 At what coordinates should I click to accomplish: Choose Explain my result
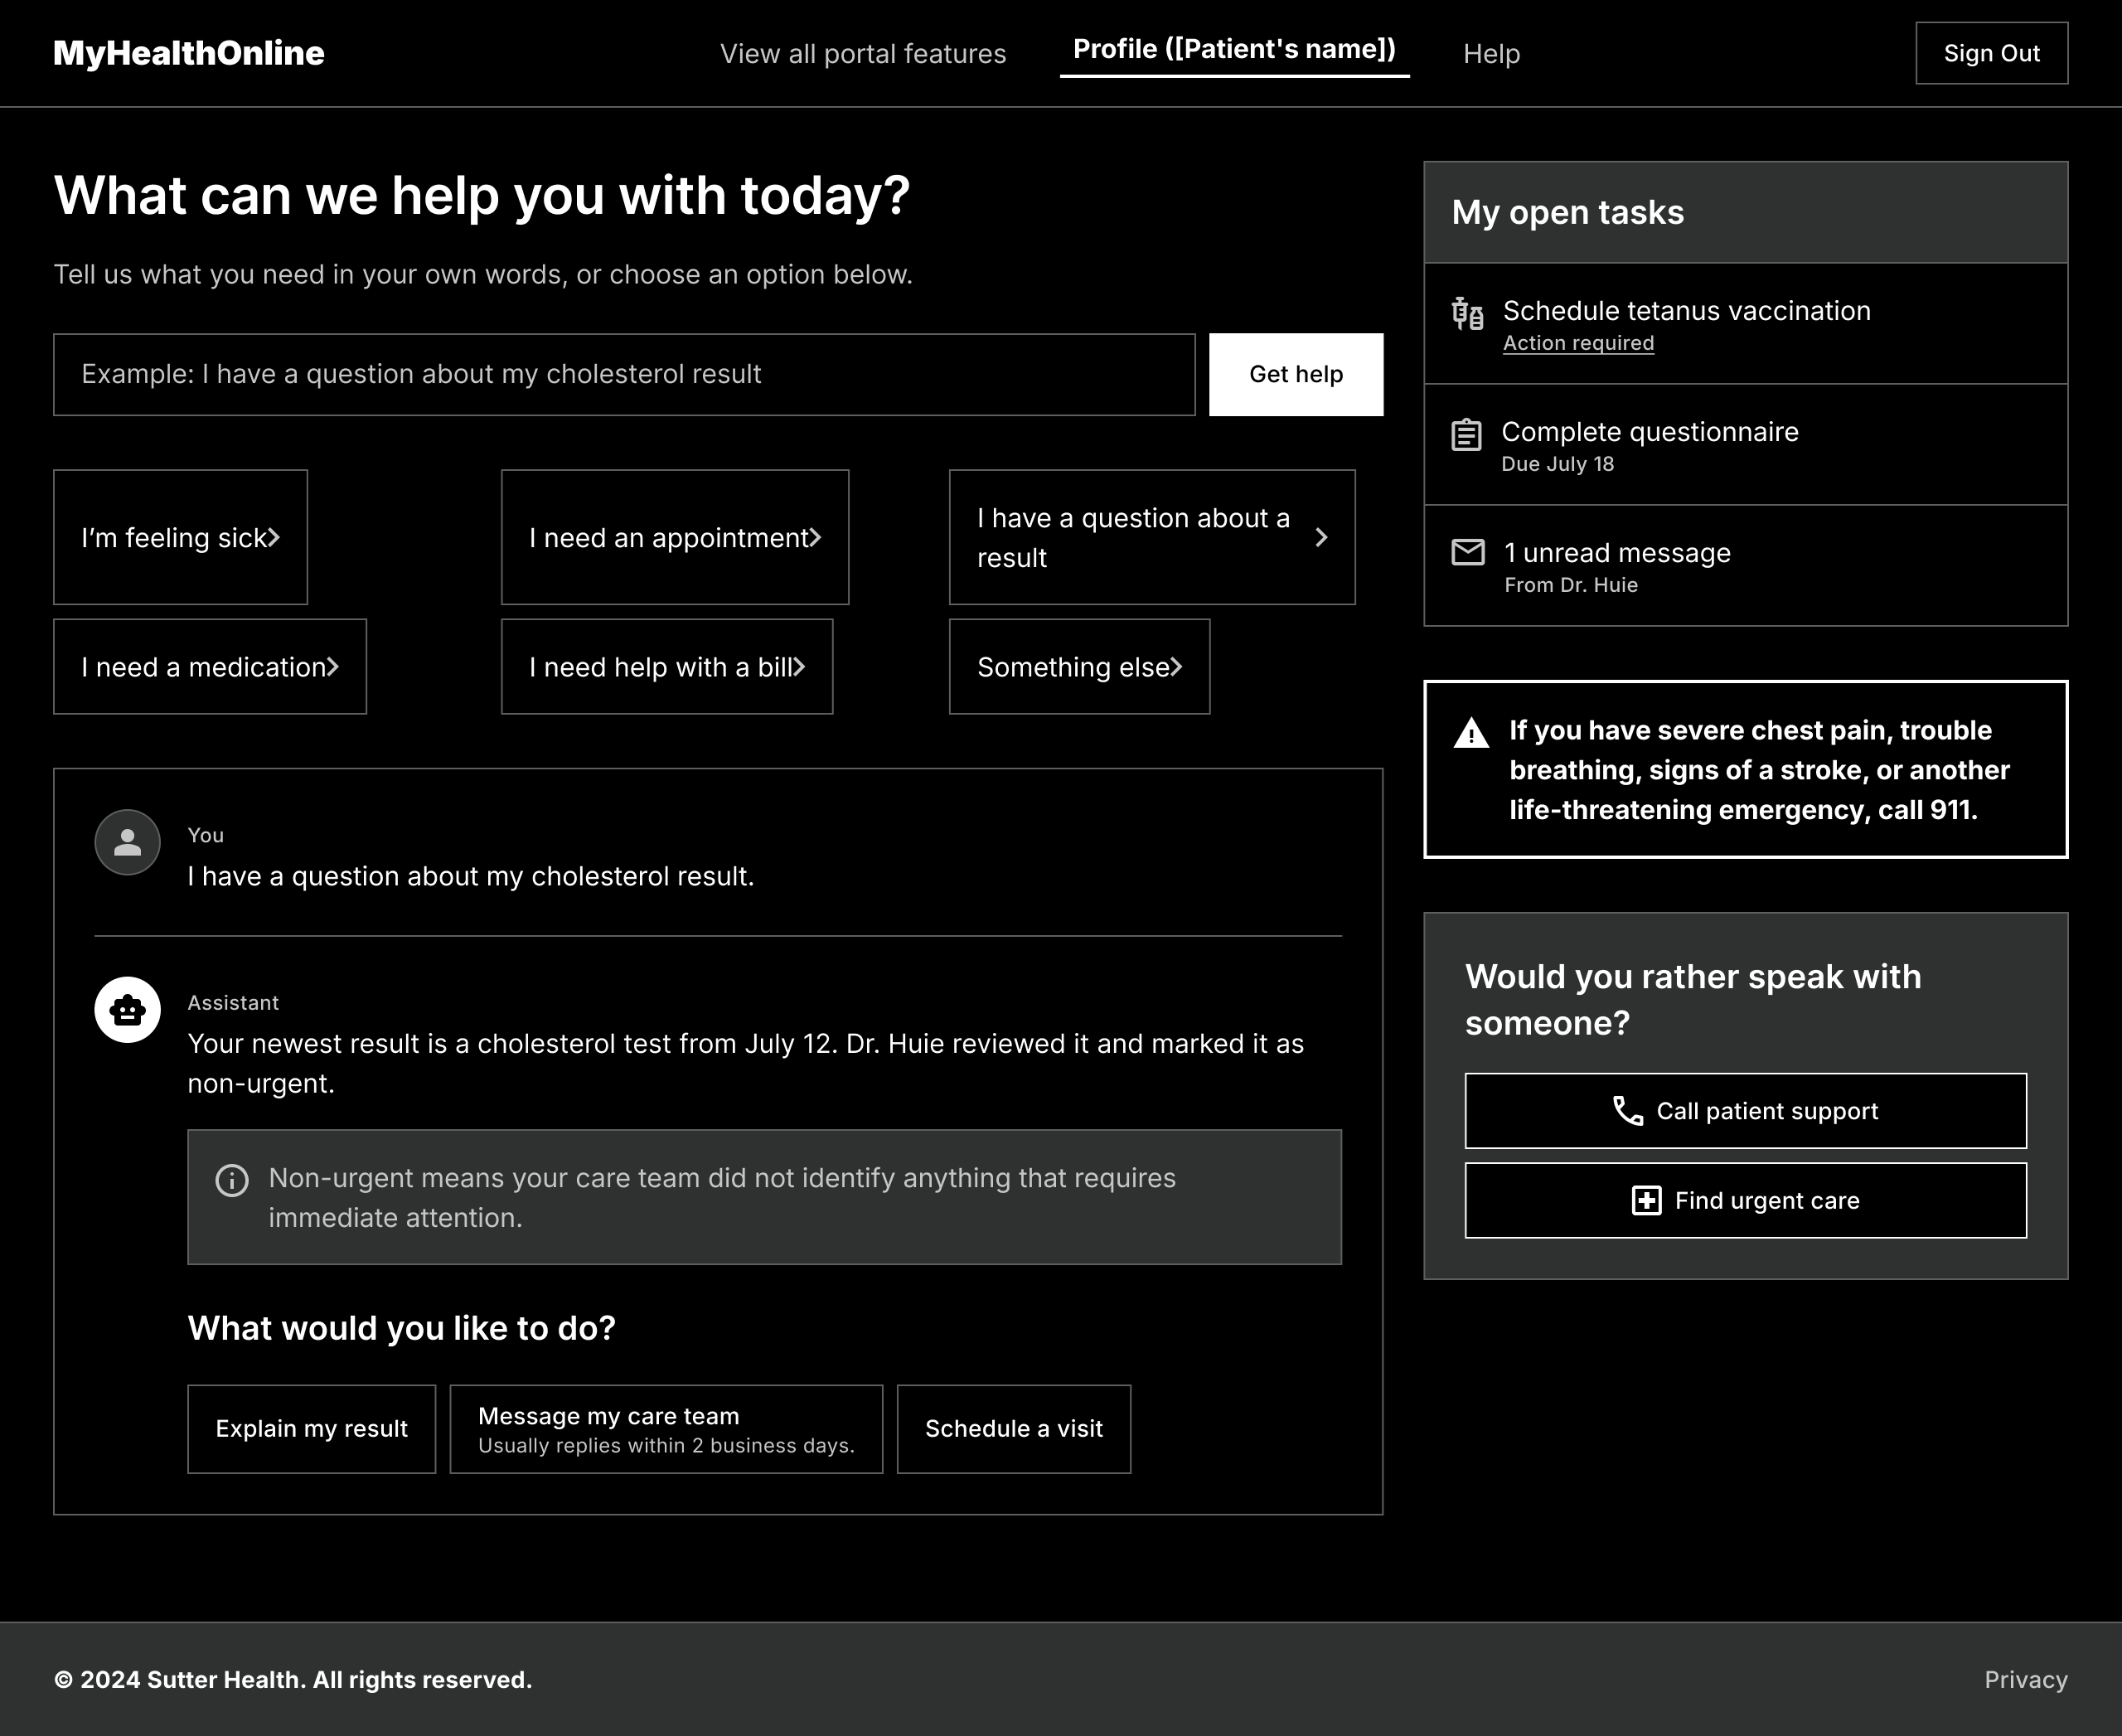pos(311,1428)
